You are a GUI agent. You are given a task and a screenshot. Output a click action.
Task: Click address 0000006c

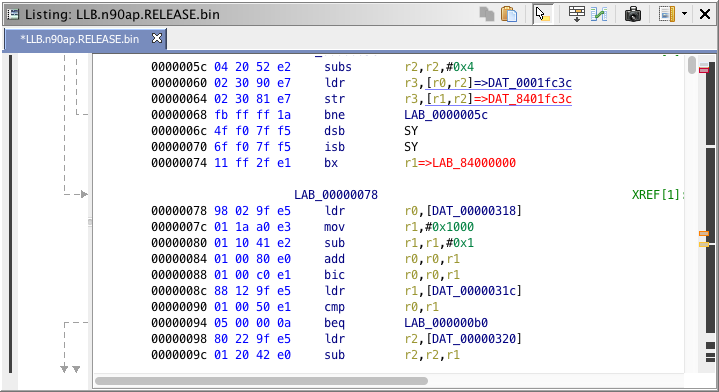pos(179,131)
